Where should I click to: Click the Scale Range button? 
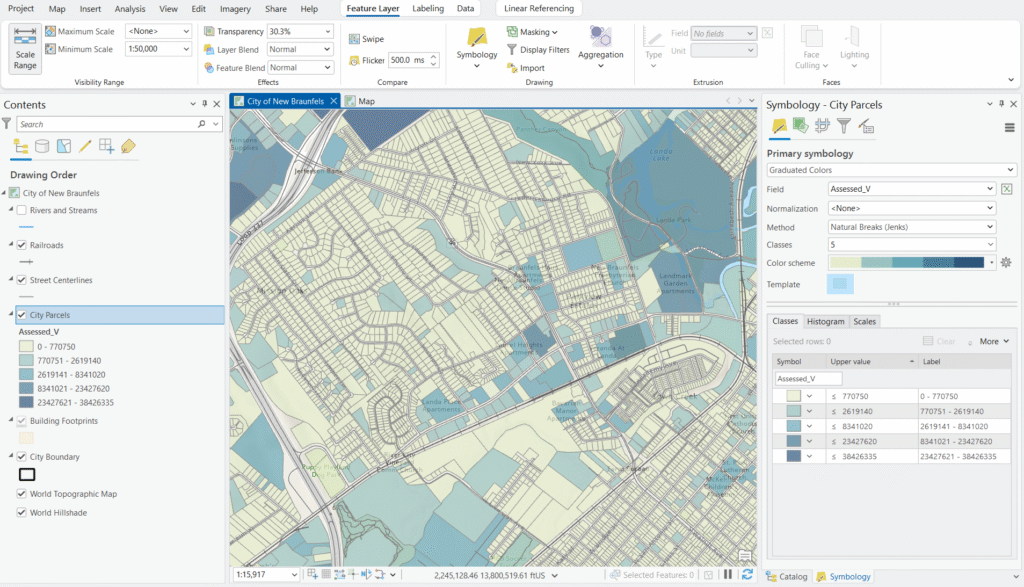25,47
